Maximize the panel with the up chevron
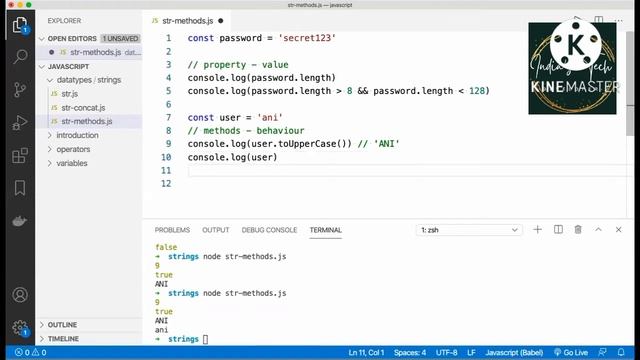640x360 pixels. tap(598, 230)
